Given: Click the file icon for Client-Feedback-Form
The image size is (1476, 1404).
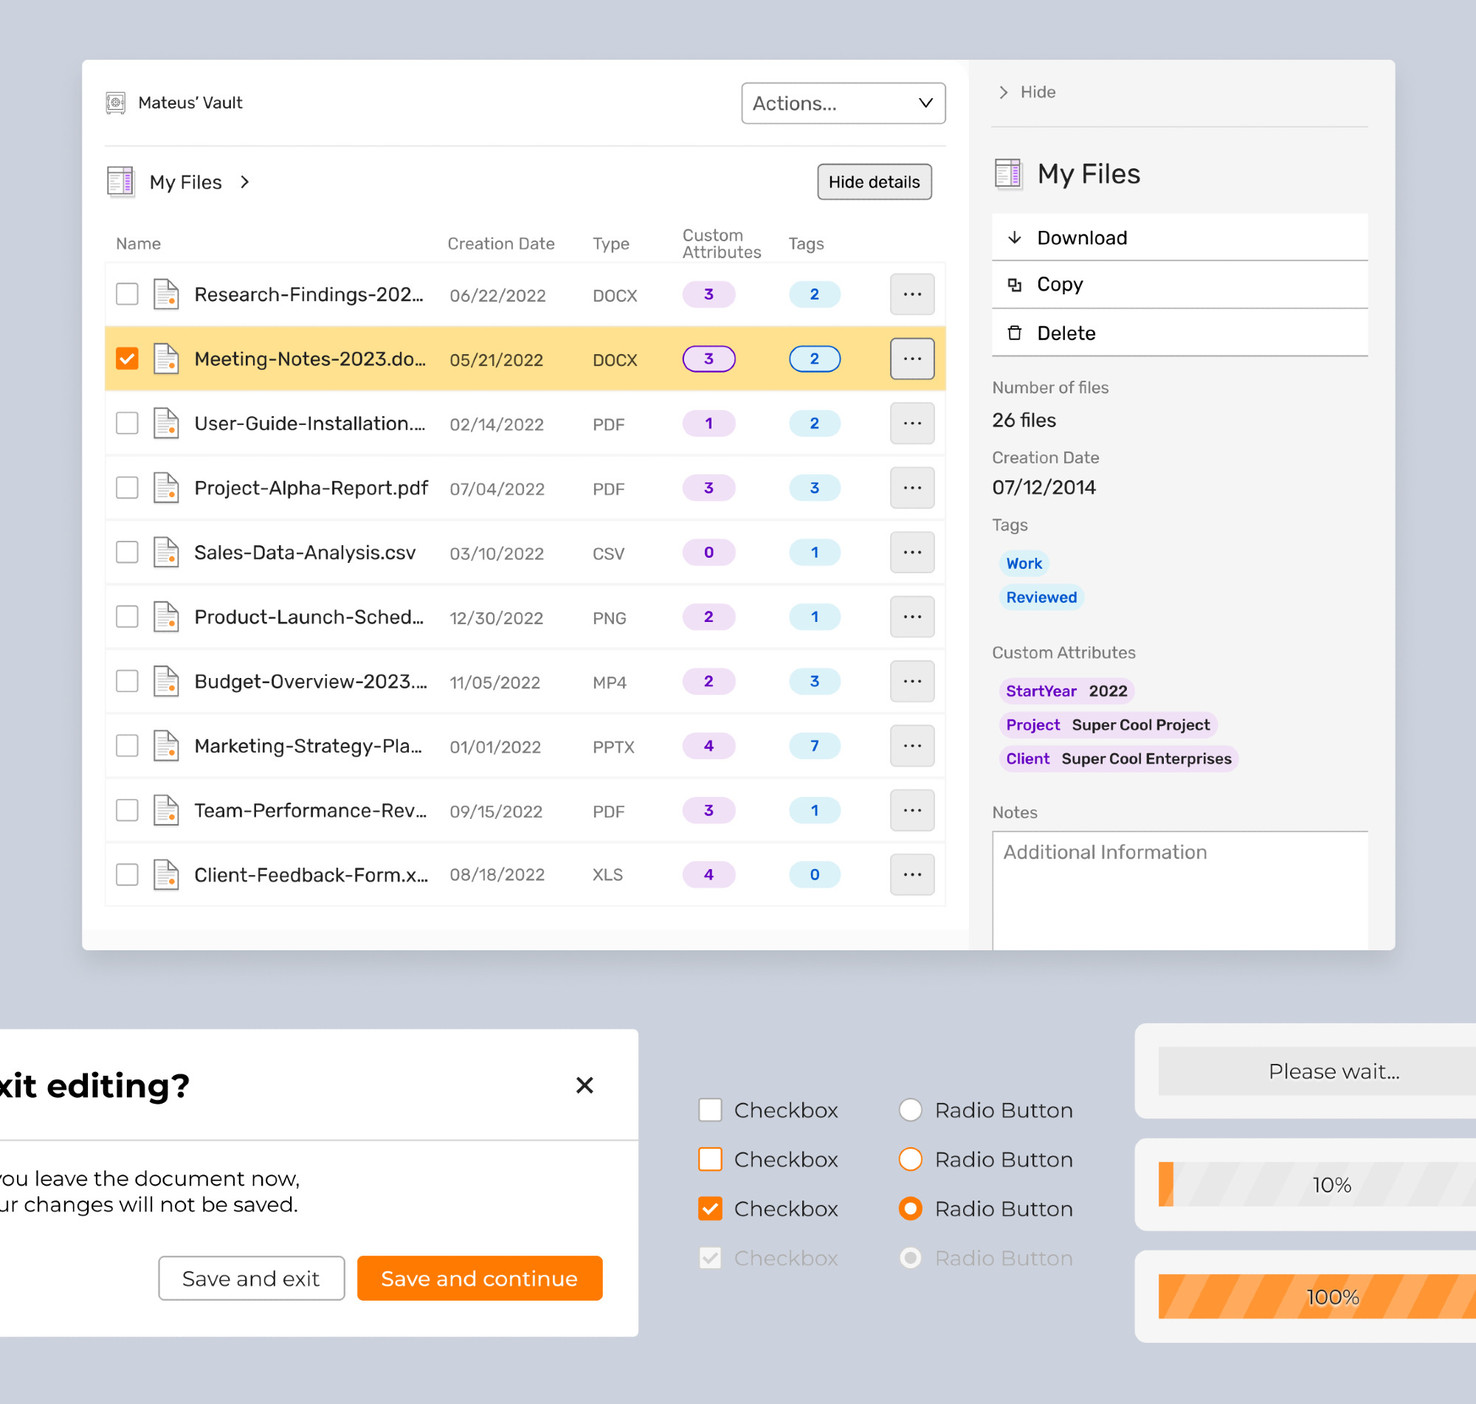Looking at the screenshot, I should click(x=166, y=875).
